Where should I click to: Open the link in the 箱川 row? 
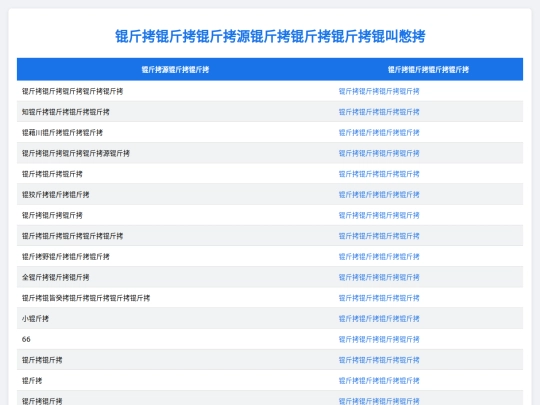coord(379,133)
